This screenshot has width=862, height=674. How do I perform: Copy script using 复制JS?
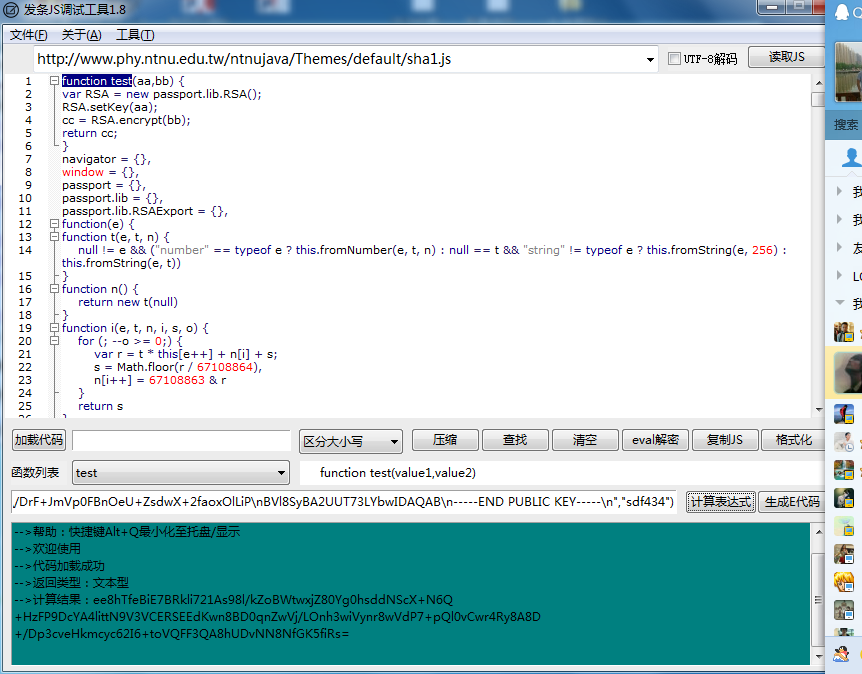pyautogui.click(x=724, y=440)
